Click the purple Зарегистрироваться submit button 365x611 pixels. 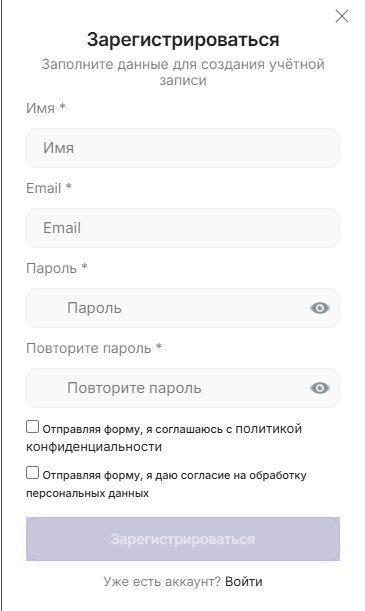[183, 539]
